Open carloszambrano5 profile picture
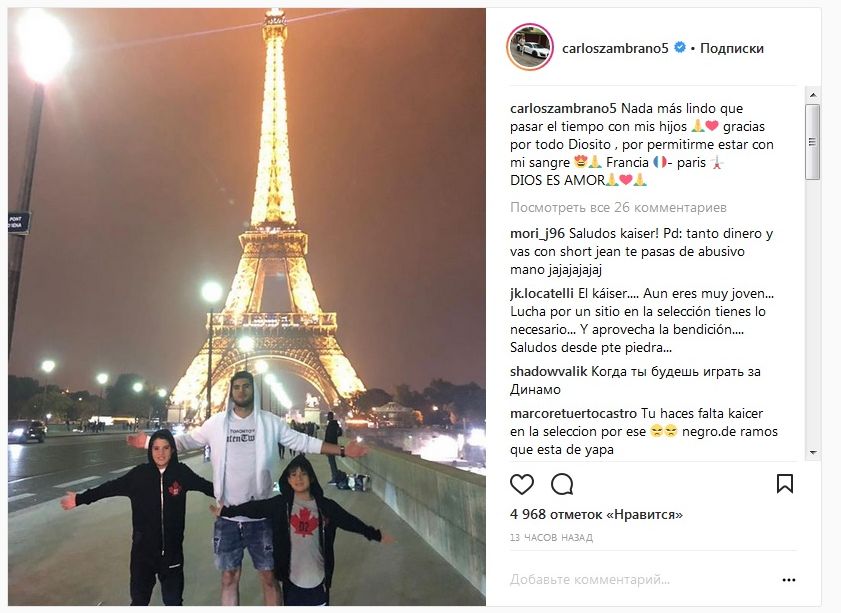Image resolution: width=841 pixels, height=613 pixels. [530, 47]
